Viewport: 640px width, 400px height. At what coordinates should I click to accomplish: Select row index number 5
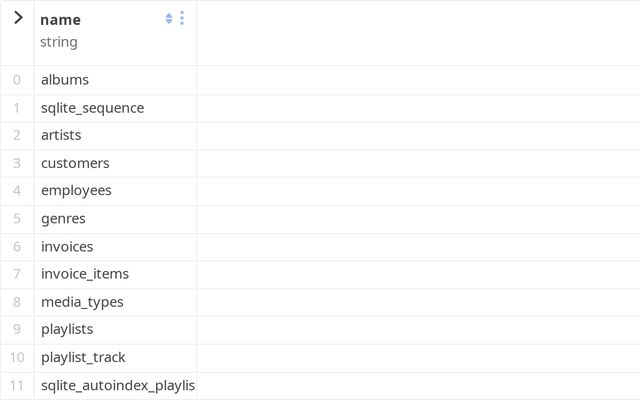(17, 218)
